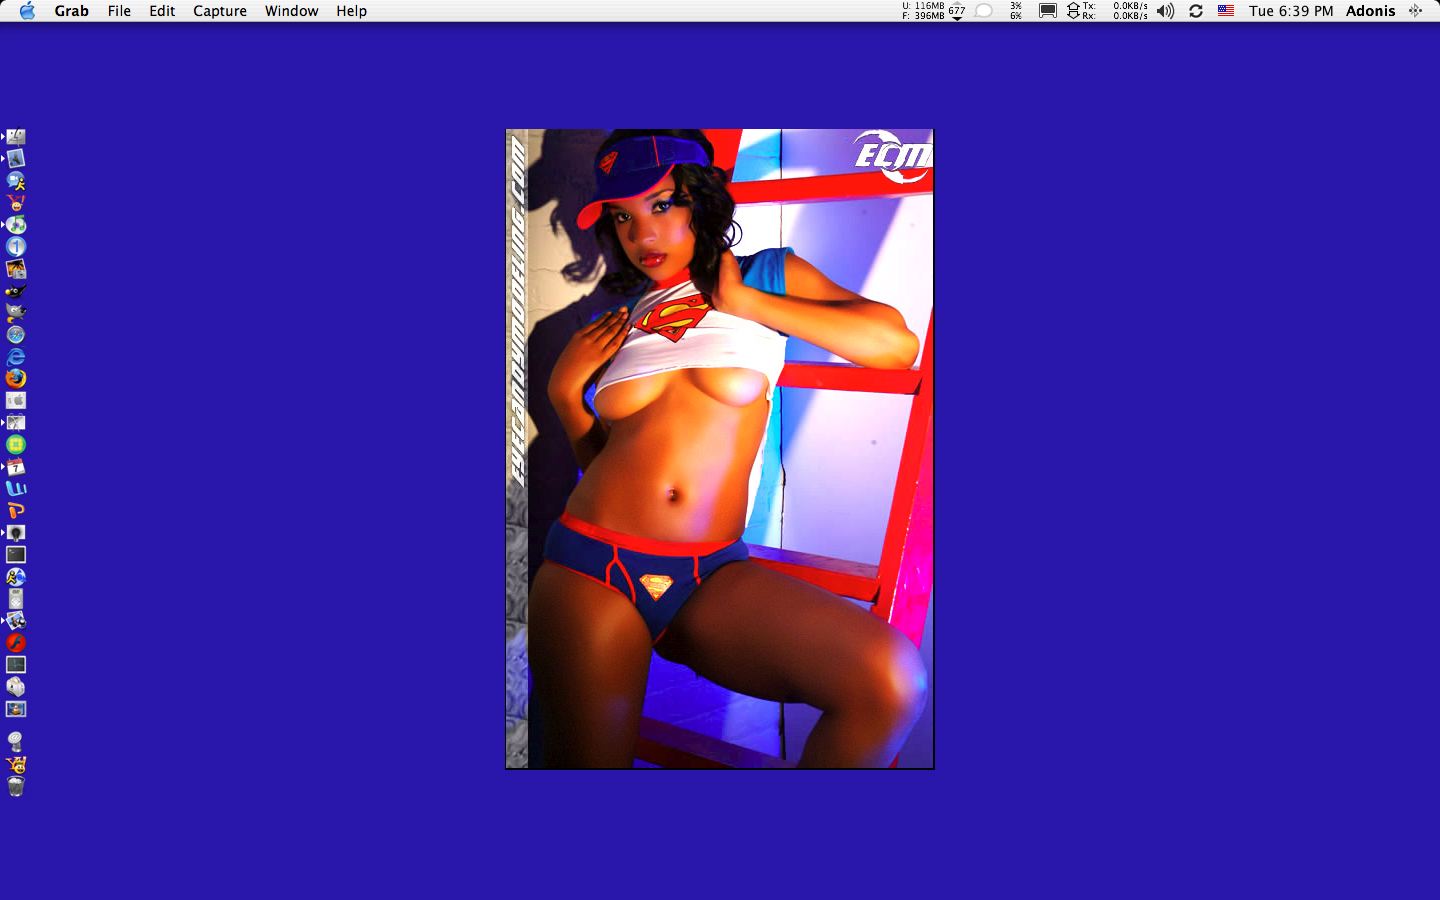Open iTunes from the Dock
This screenshot has width=1440, height=900.
tap(16, 225)
